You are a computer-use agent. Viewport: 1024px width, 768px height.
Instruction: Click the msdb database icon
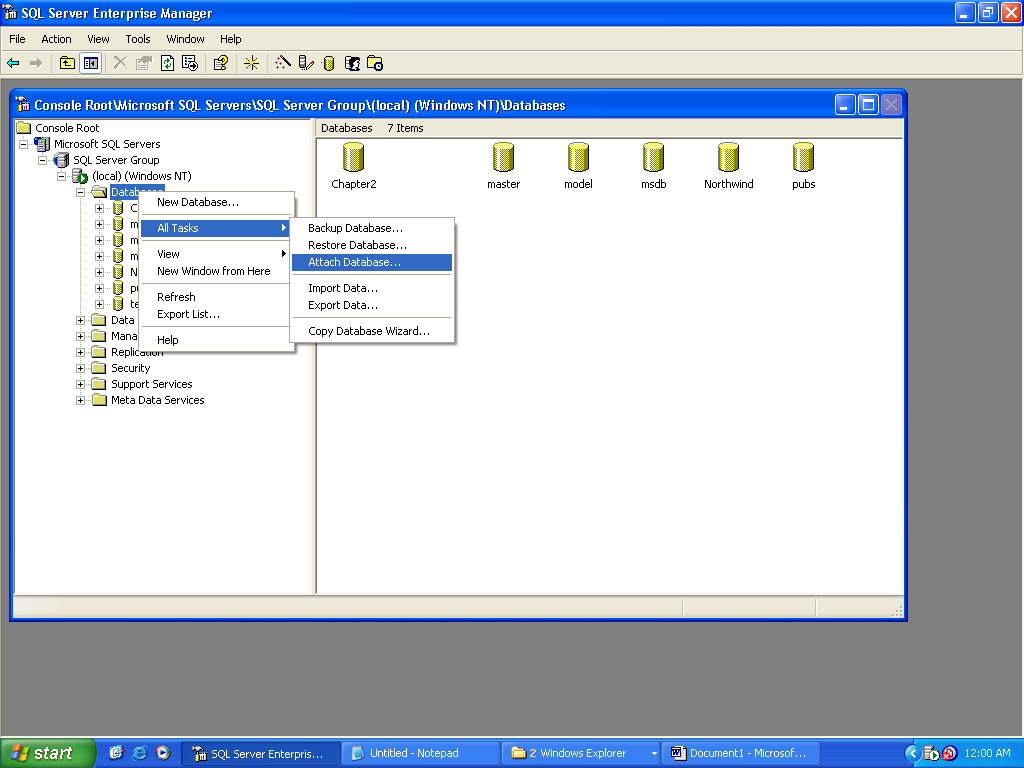[653, 158]
